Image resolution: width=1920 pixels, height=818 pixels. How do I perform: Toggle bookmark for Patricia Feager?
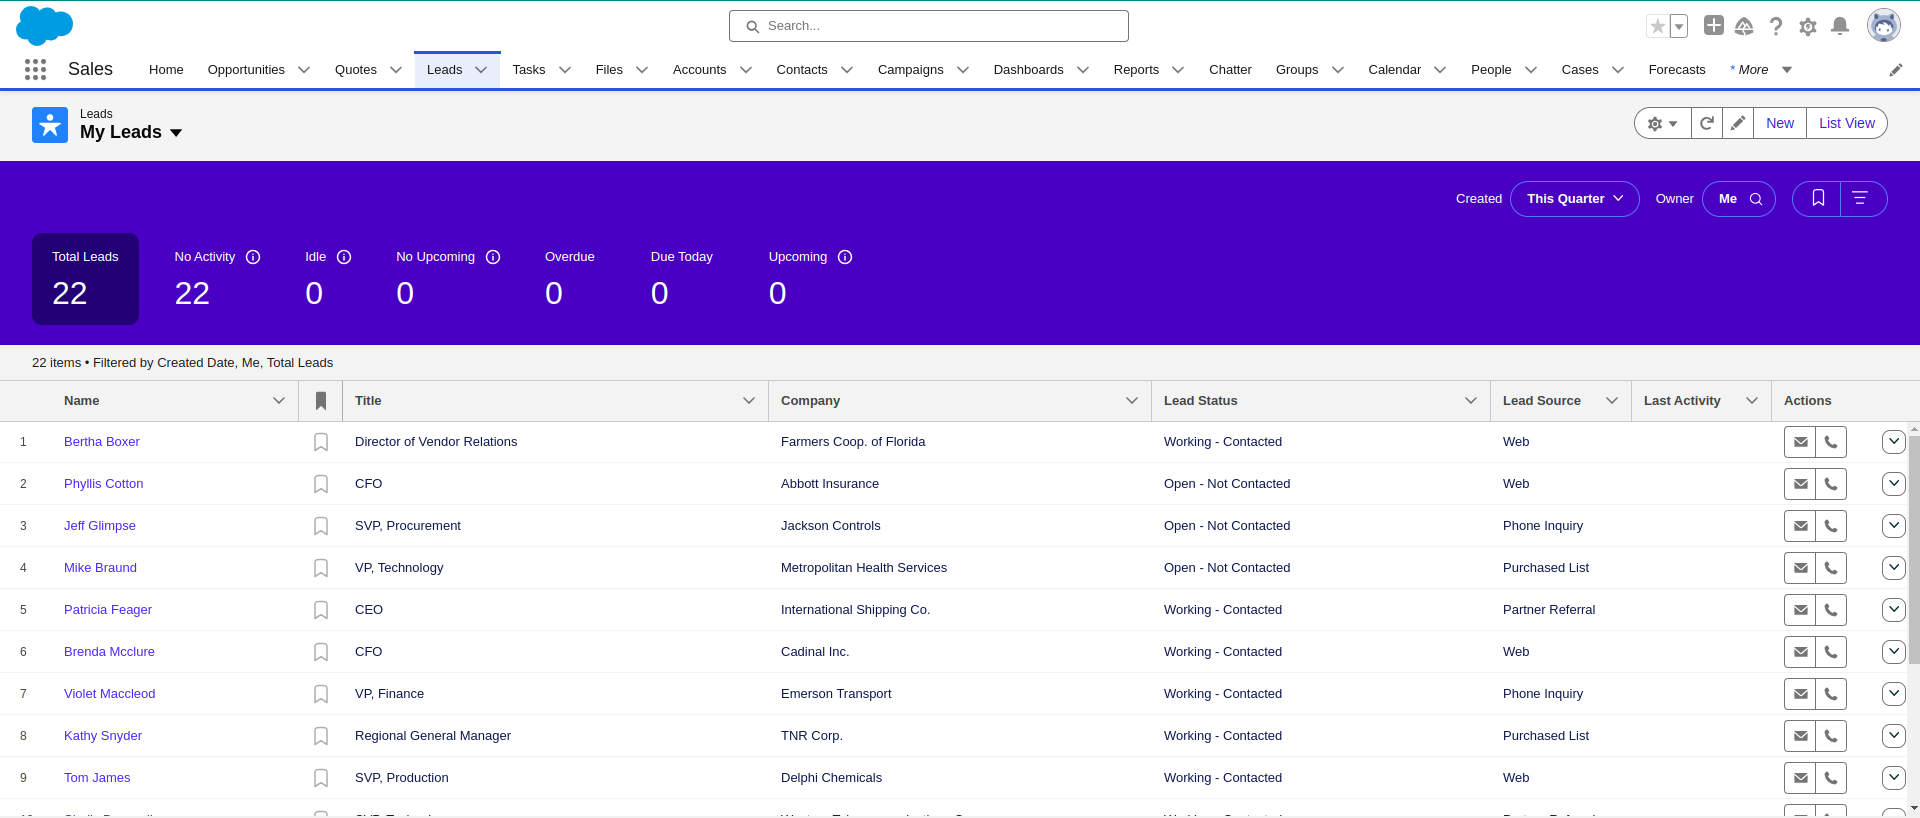321,610
